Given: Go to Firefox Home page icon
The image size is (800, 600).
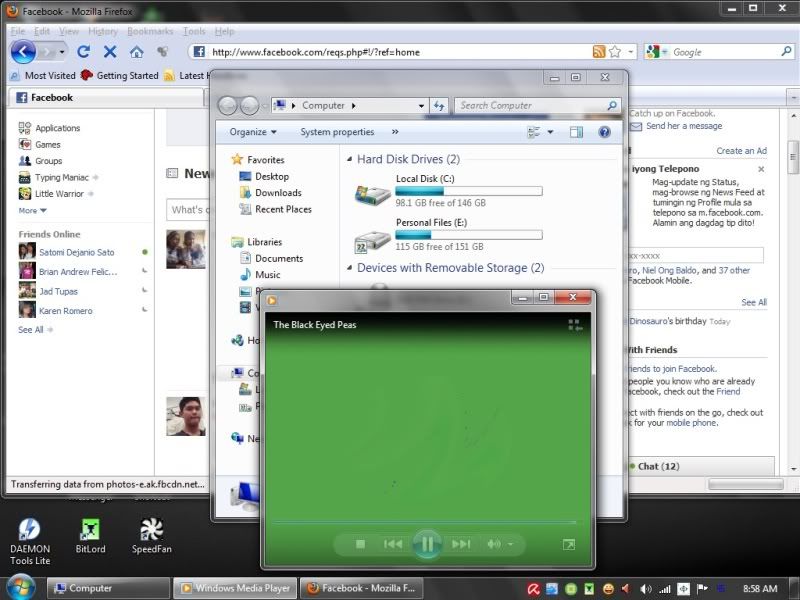Looking at the screenshot, I should [136, 52].
